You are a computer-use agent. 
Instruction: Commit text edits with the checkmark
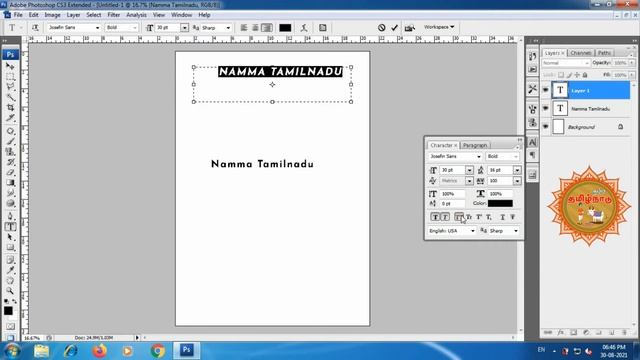click(394, 28)
